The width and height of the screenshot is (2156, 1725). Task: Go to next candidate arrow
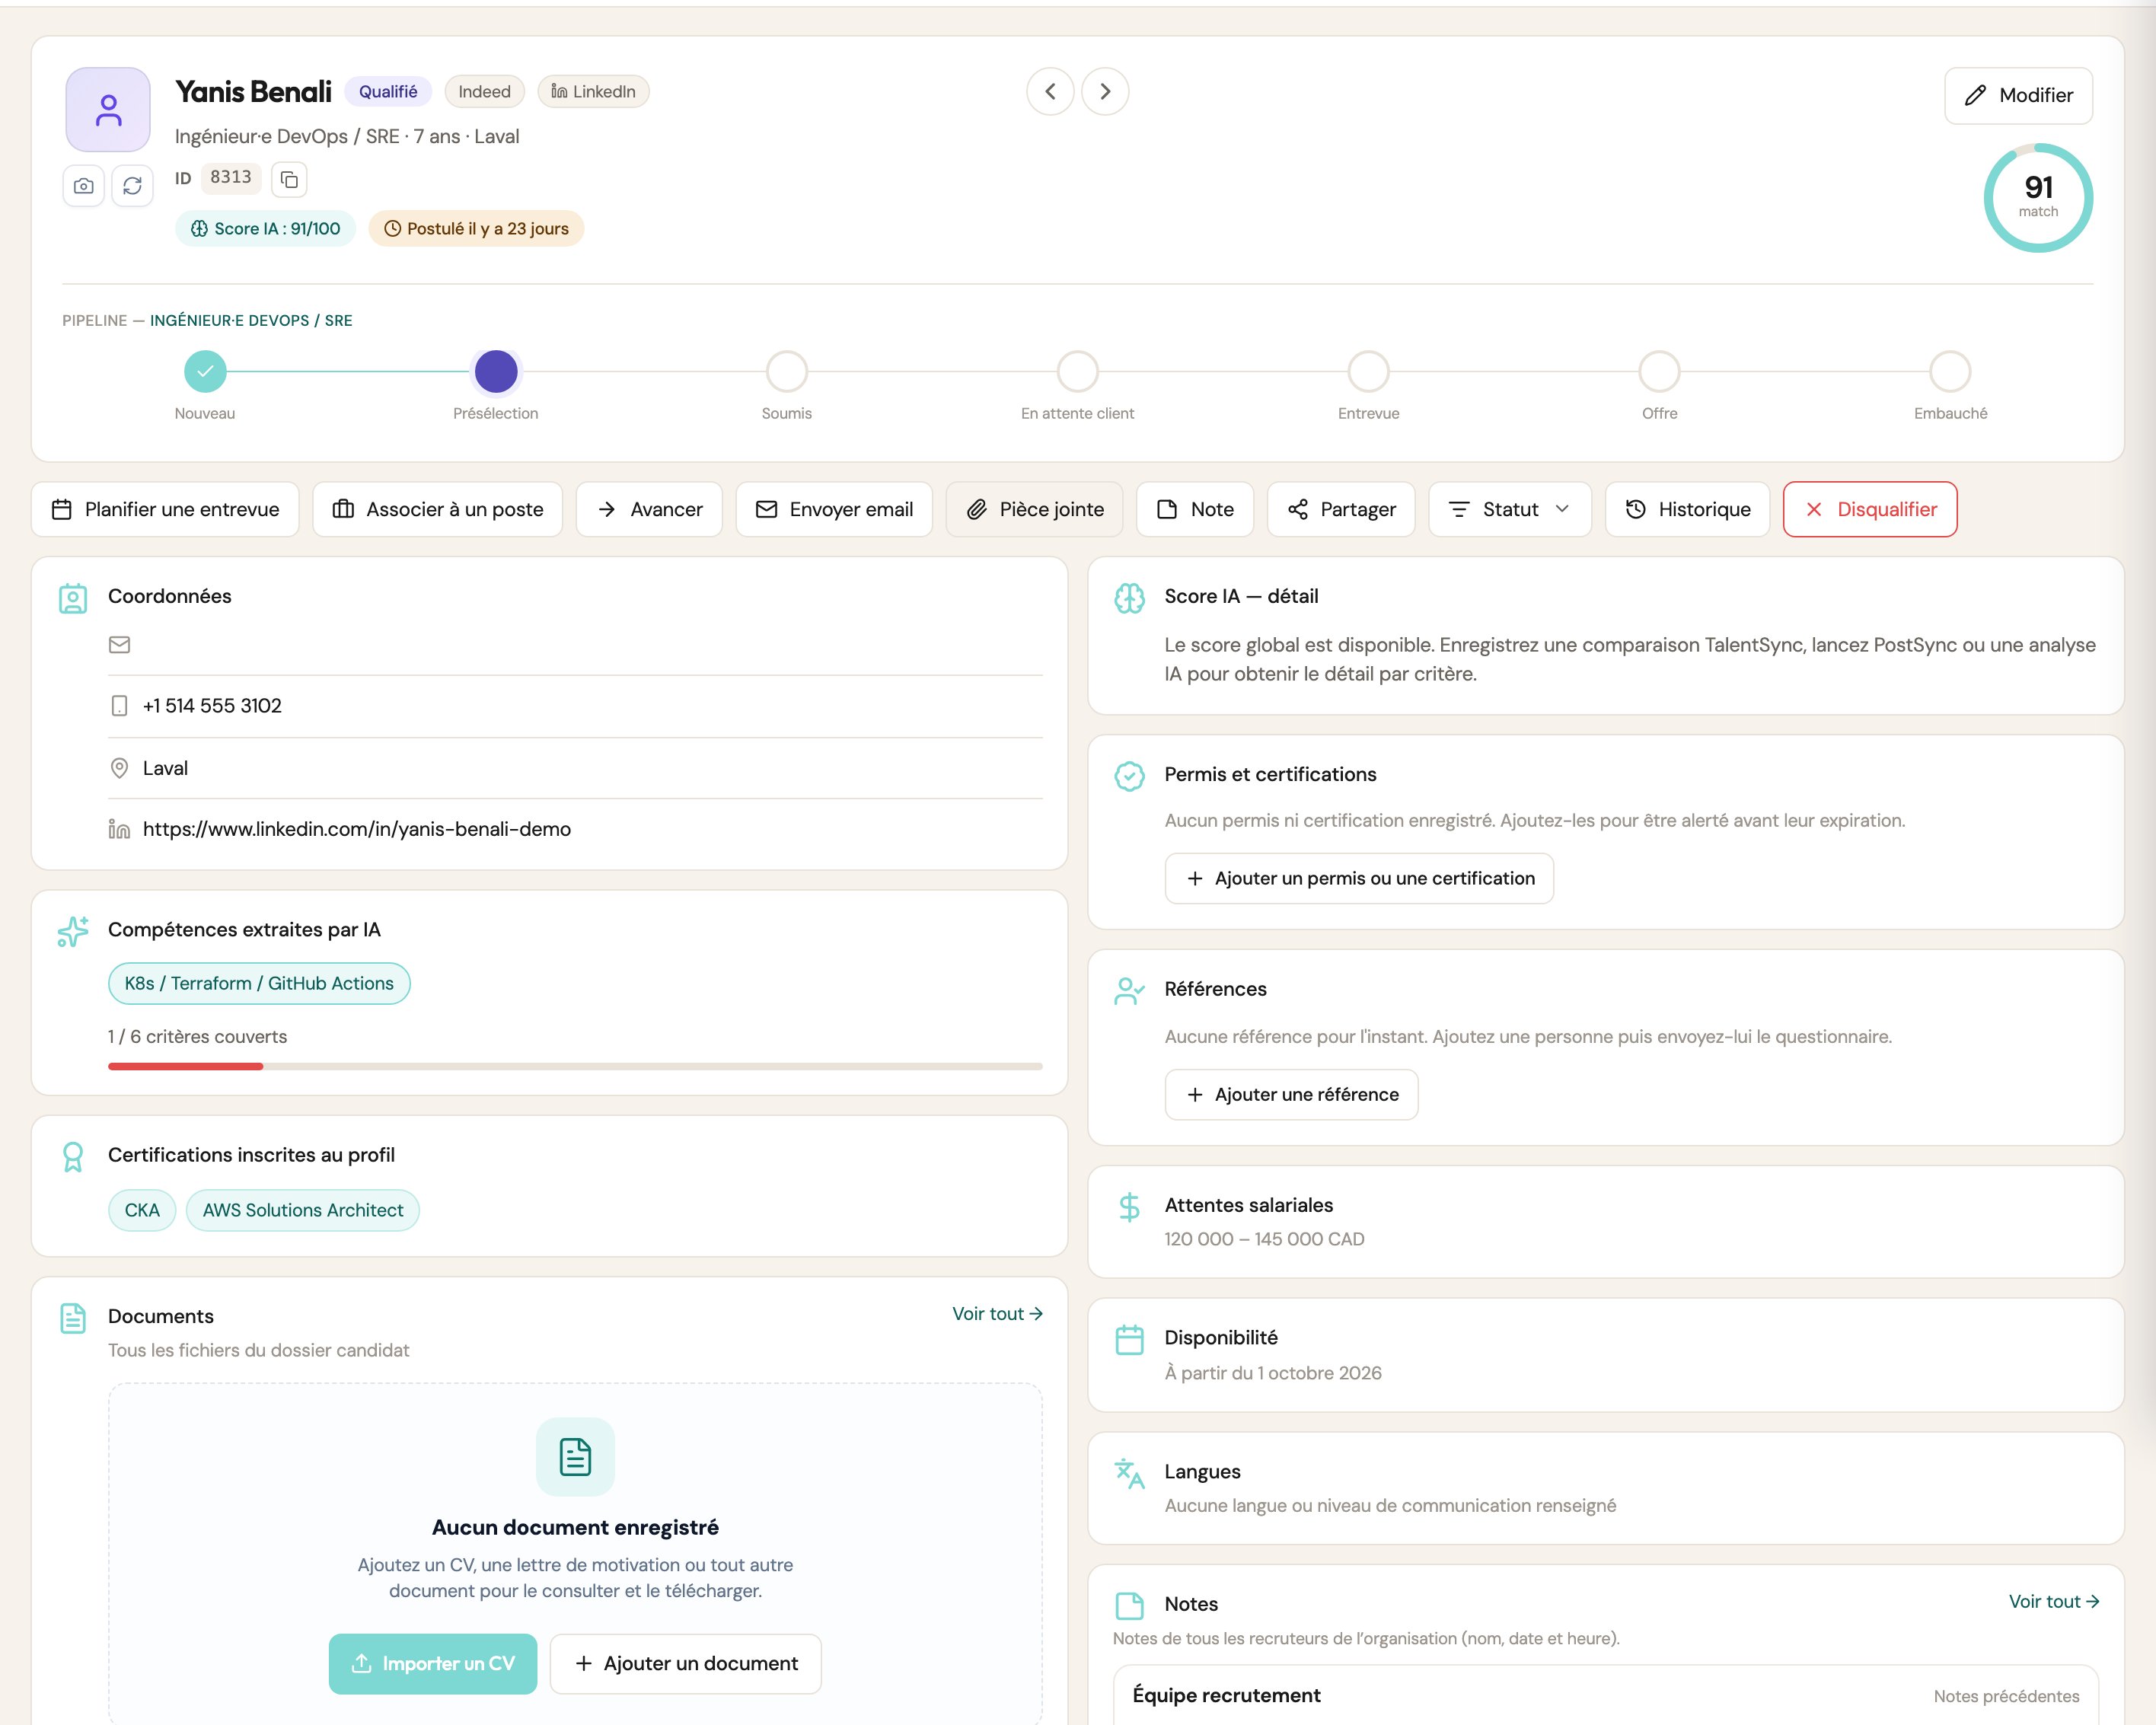click(1105, 92)
